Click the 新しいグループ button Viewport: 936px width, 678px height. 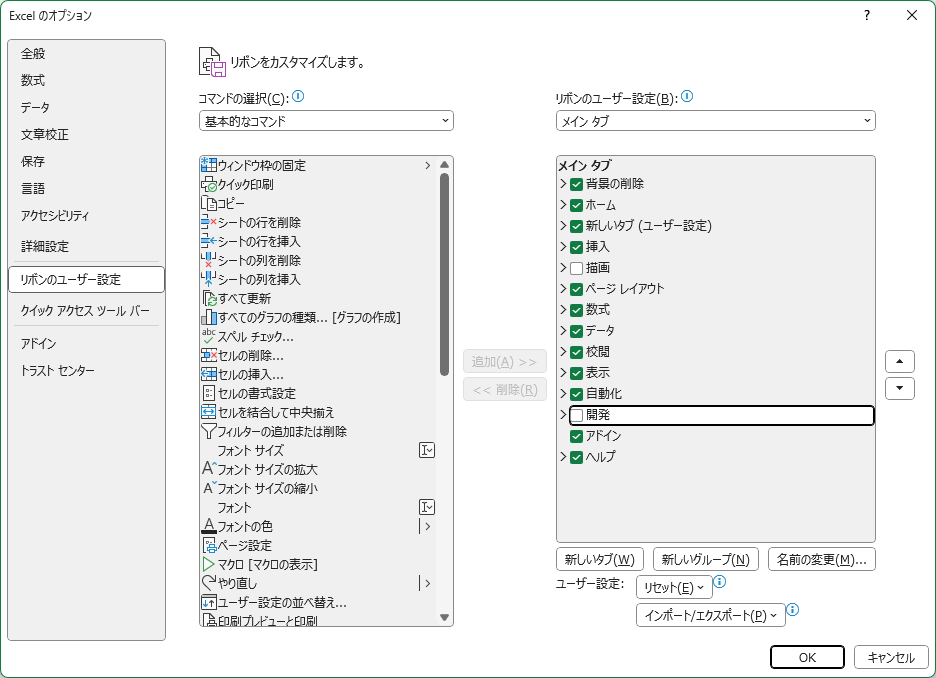[706, 559]
